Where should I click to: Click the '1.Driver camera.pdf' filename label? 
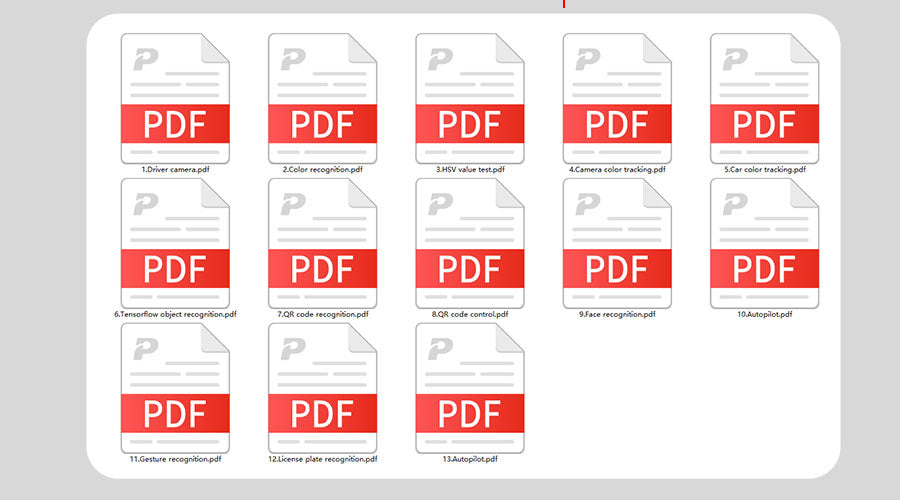175,170
